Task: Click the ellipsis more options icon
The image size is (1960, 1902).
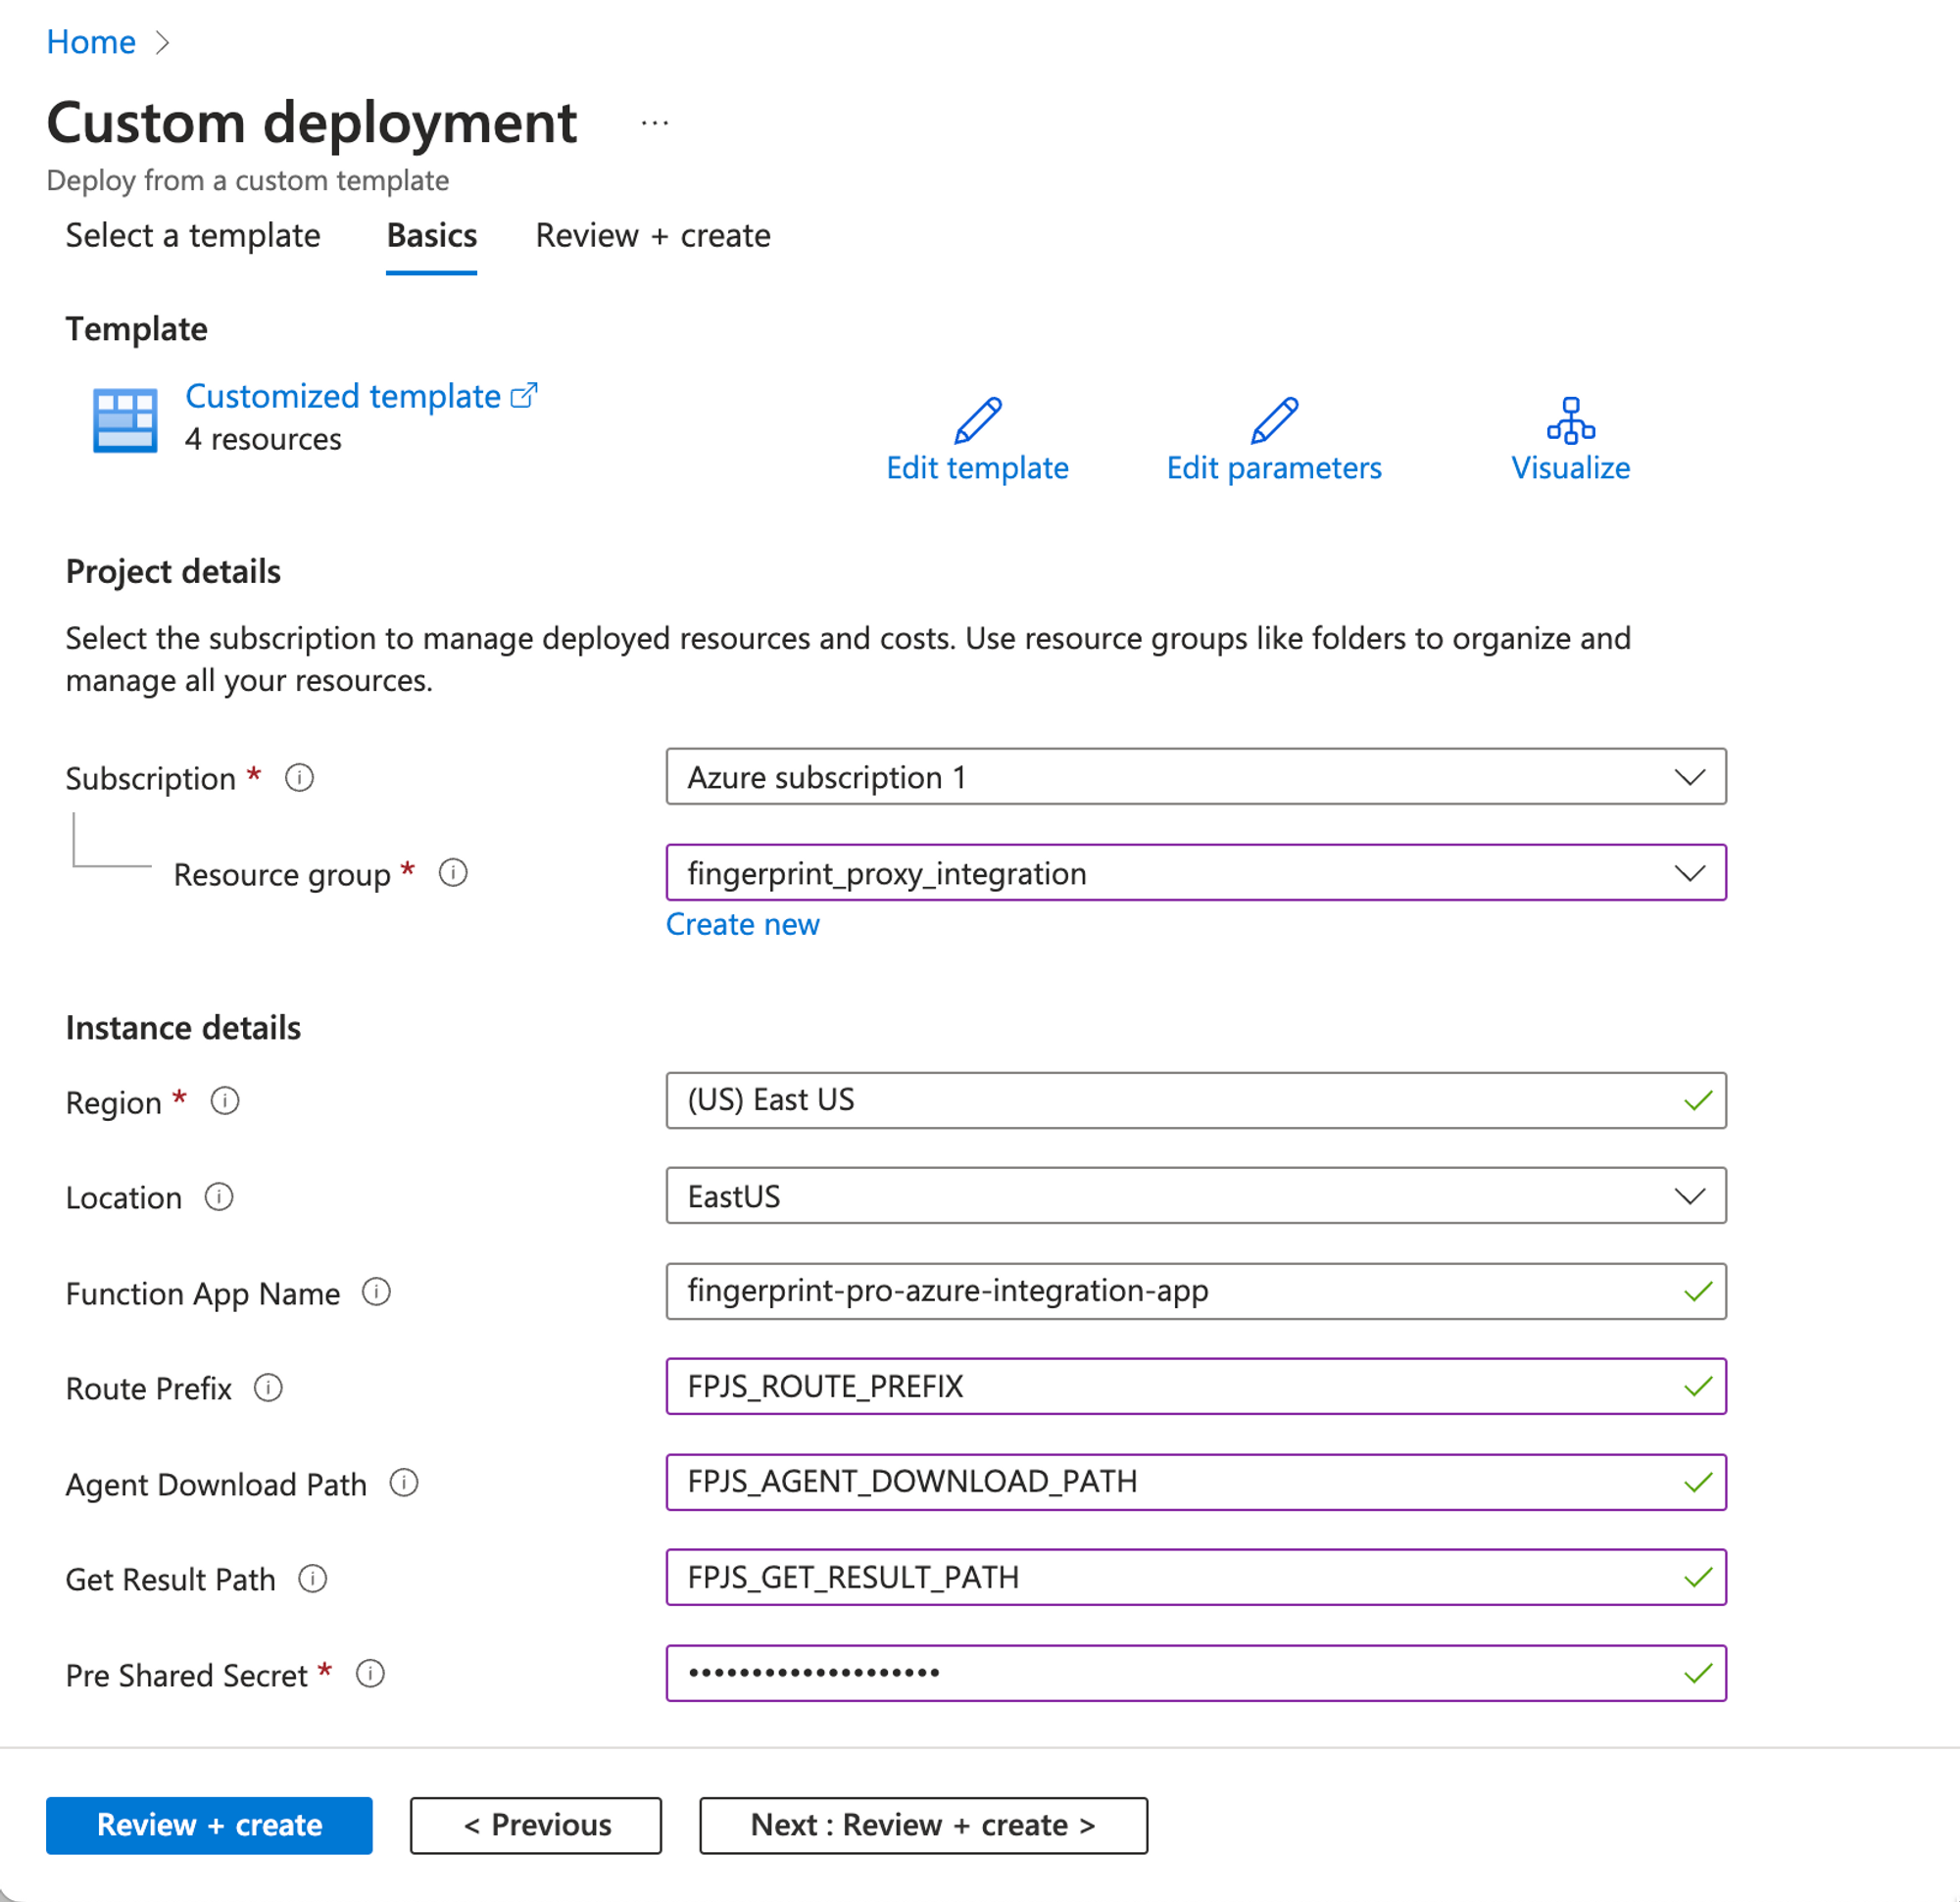Action: coord(654,123)
